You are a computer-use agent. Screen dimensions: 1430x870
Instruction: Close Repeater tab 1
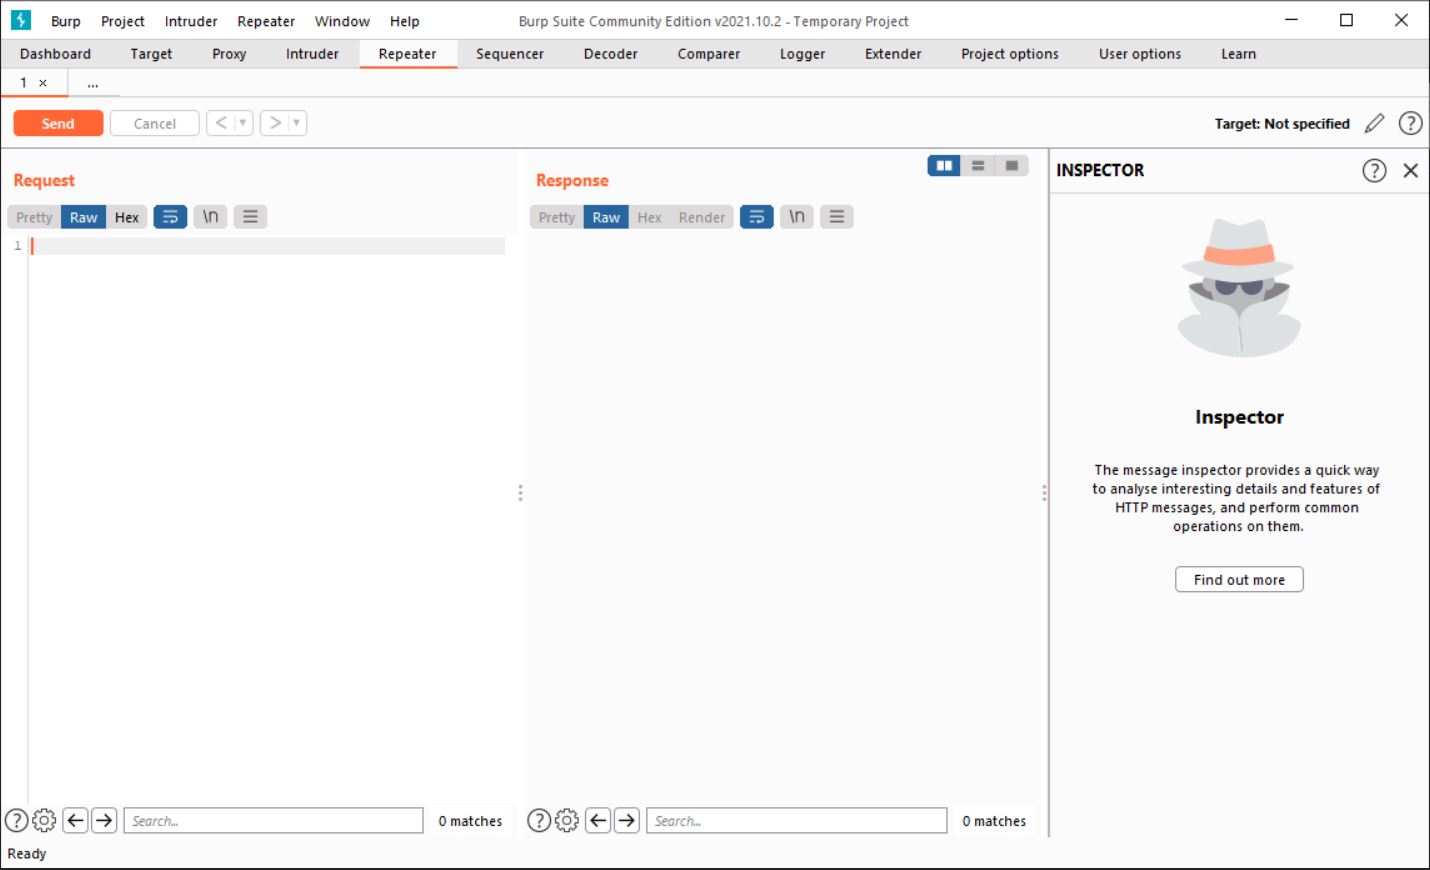coord(43,83)
